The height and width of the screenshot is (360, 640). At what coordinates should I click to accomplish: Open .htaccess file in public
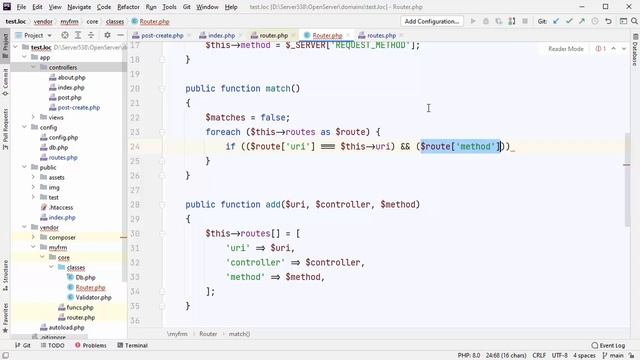point(61,207)
